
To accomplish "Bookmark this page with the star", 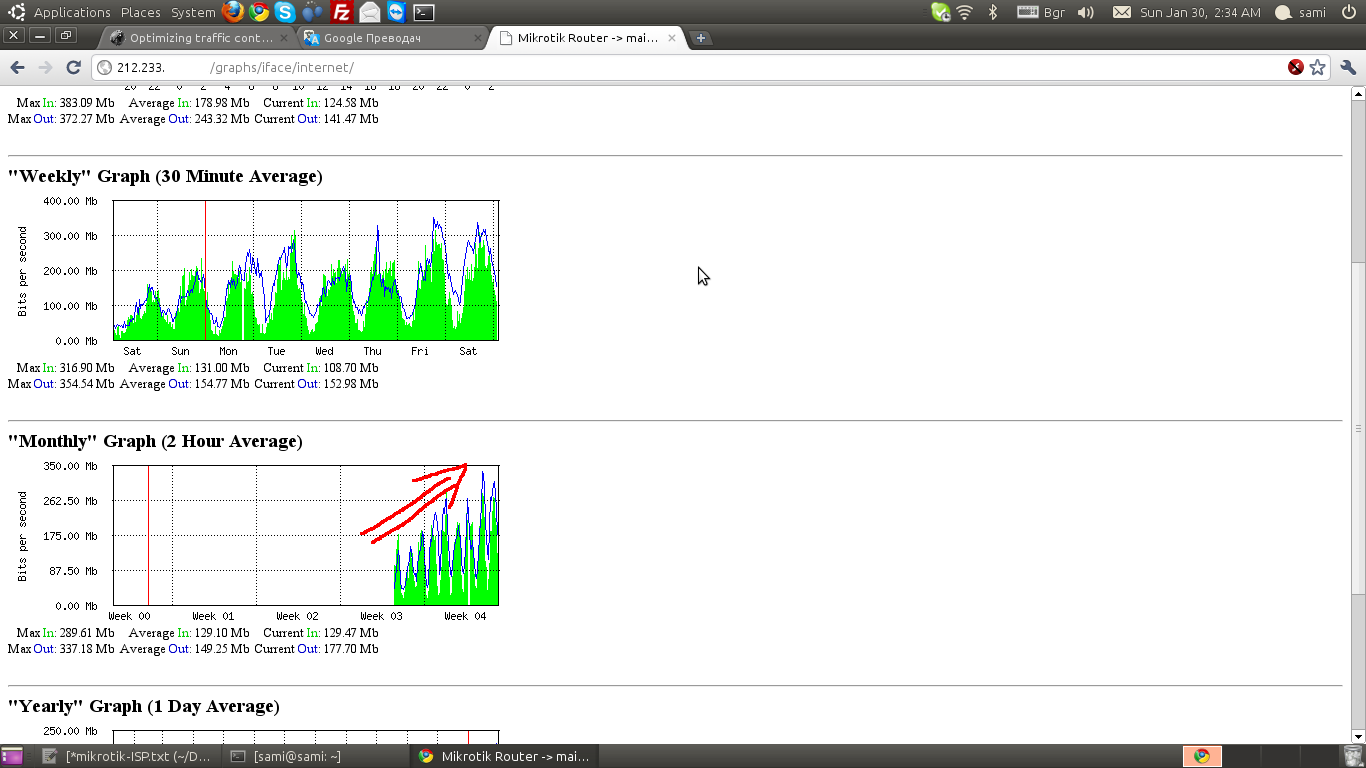I will (x=1318, y=67).
